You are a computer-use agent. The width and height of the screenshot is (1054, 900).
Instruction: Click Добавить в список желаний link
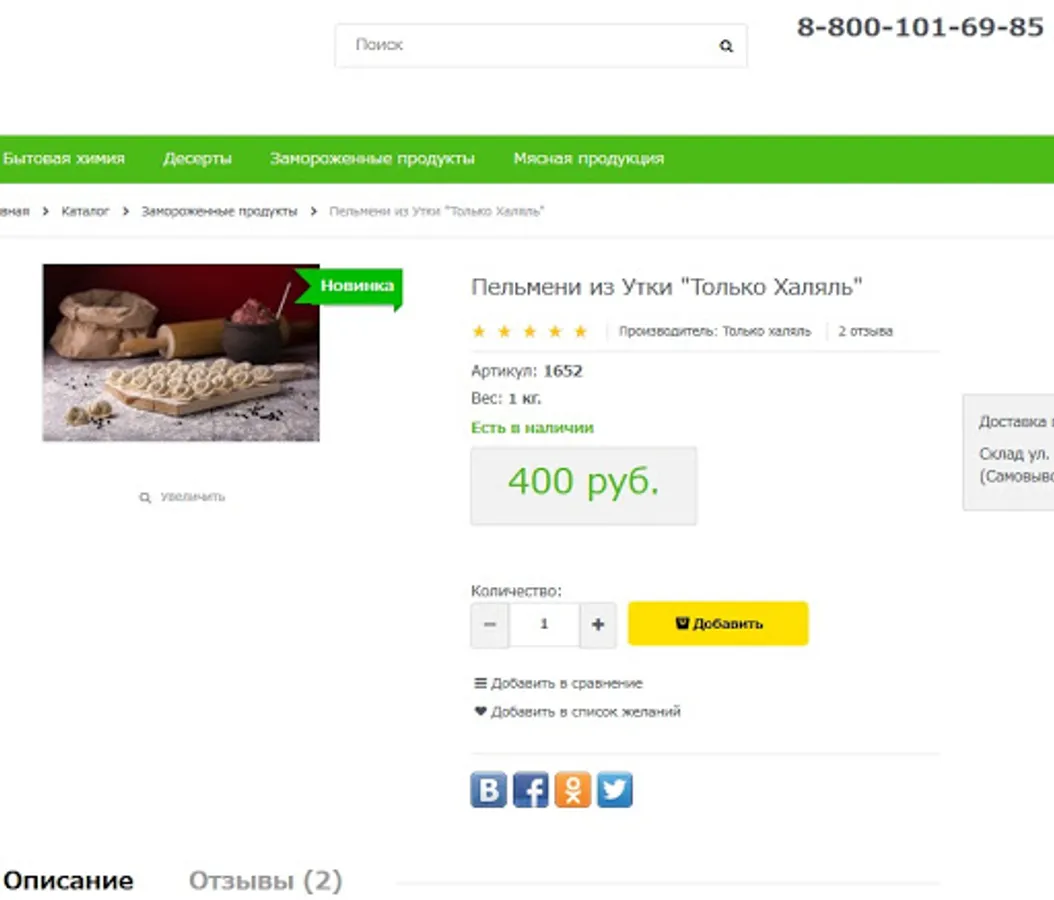point(577,712)
